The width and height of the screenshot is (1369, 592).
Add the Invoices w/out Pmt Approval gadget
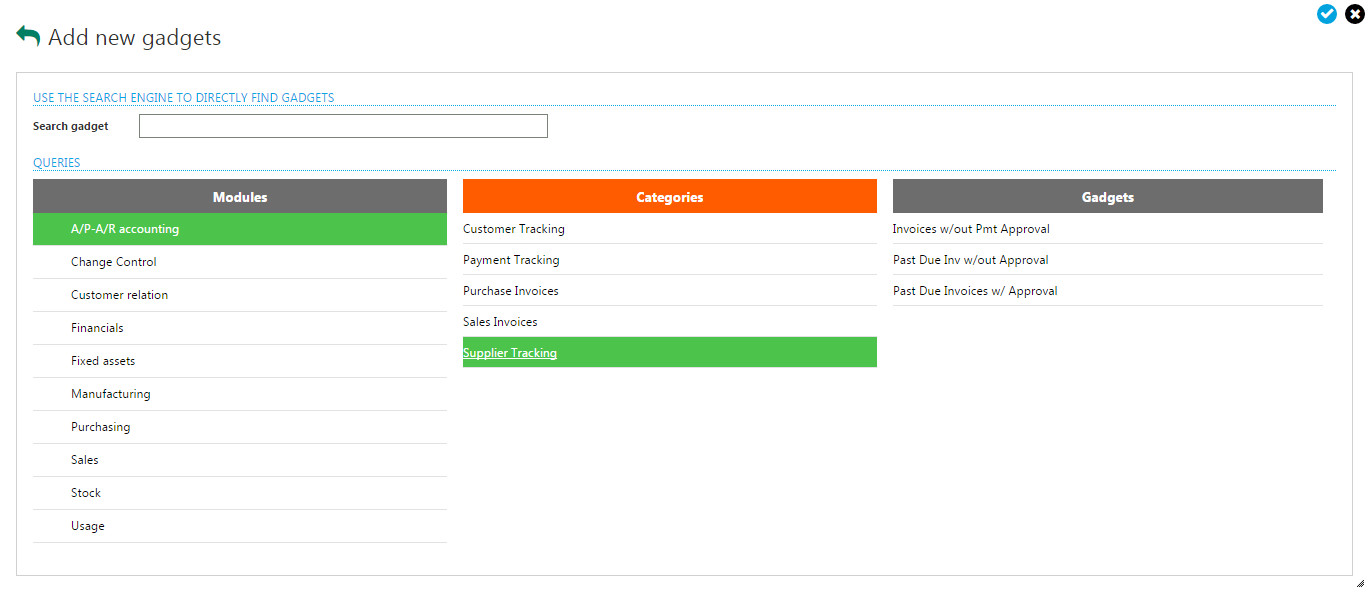971,229
